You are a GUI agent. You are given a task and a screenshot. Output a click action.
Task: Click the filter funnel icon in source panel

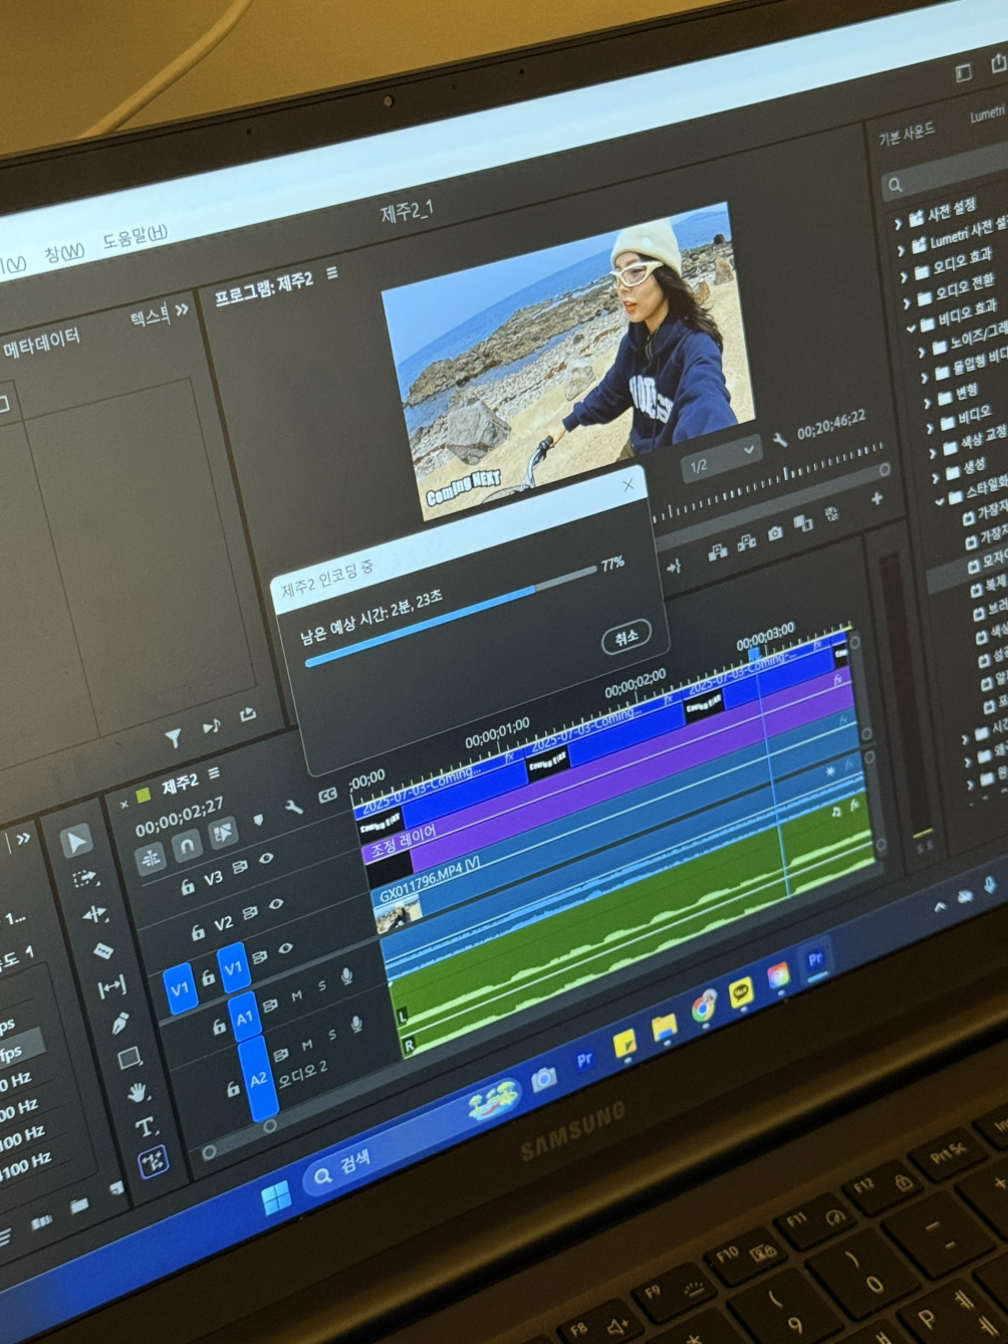pyautogui.click(x=173, y=738)
